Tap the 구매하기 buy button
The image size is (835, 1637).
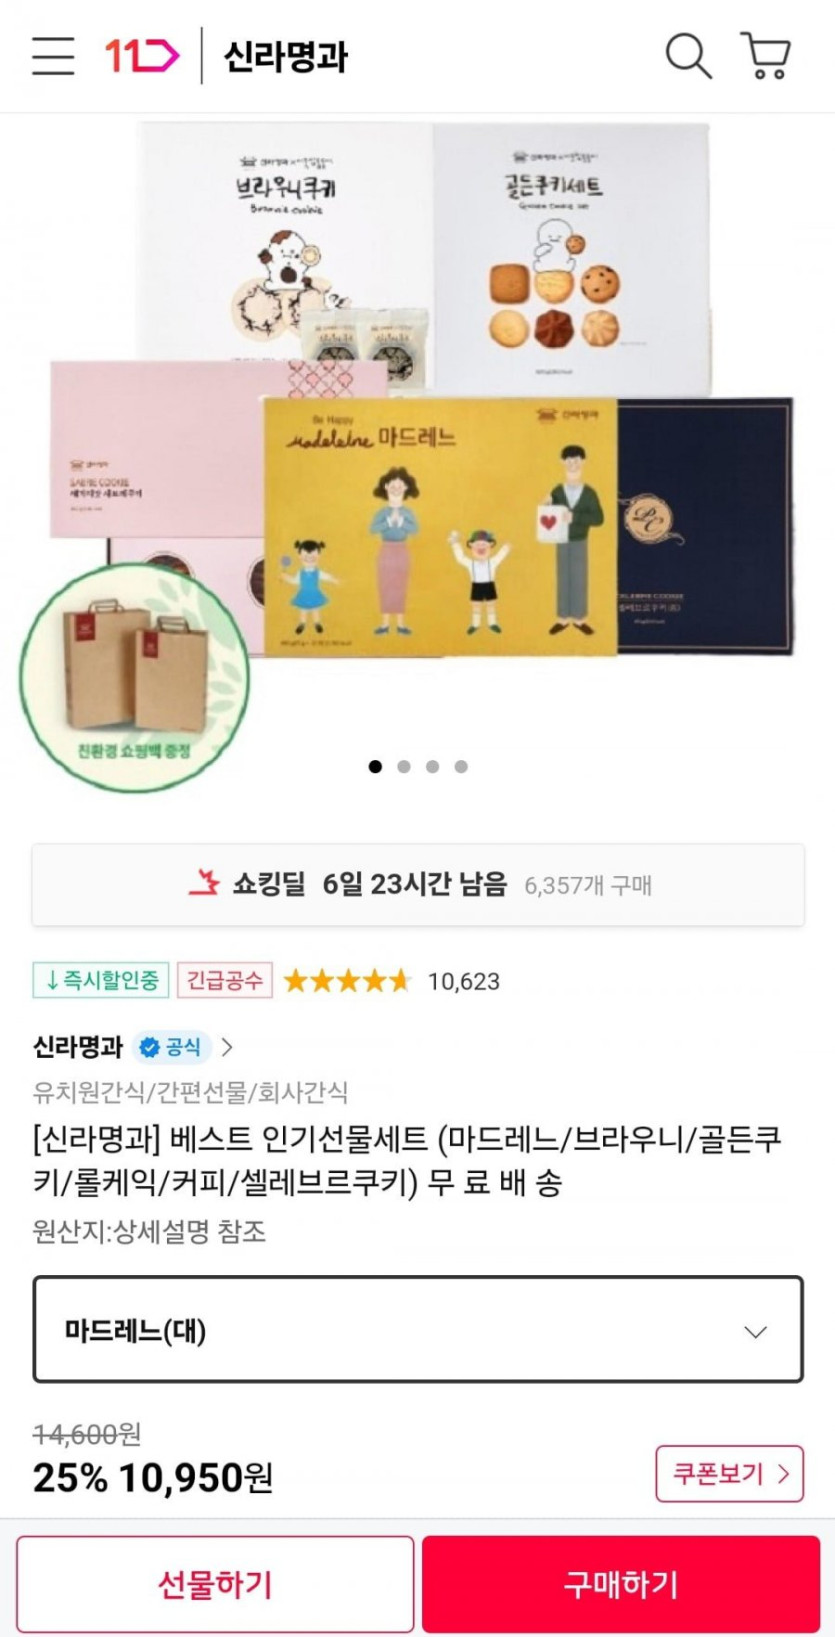point(621,1584)
